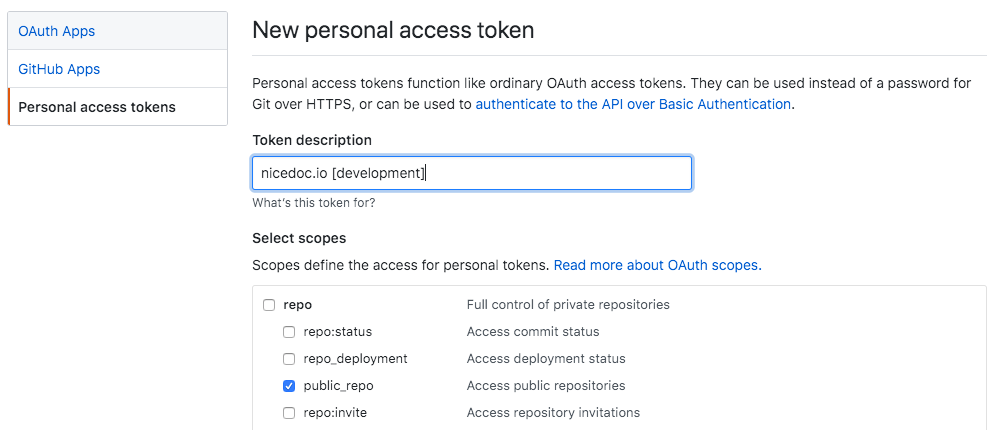The image size is (994, 430).
Task: Click the Select scopes heading
Action: point(299,238)
